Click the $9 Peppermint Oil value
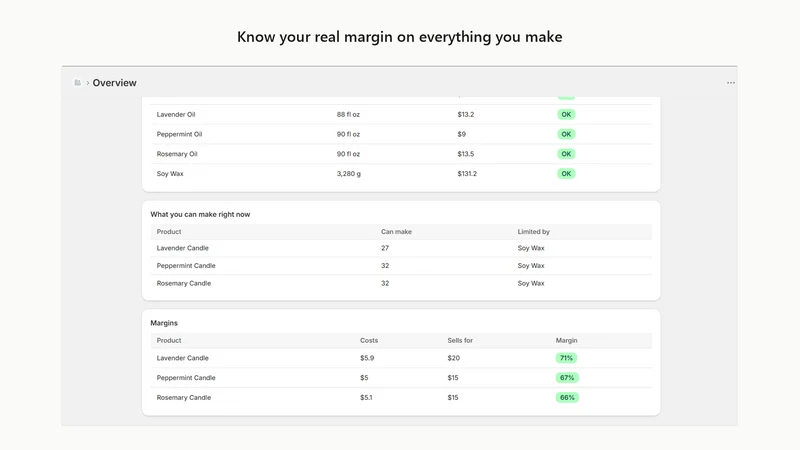This screenshot has height=450, width=800. pyautogui.click(x=461, y=134)
